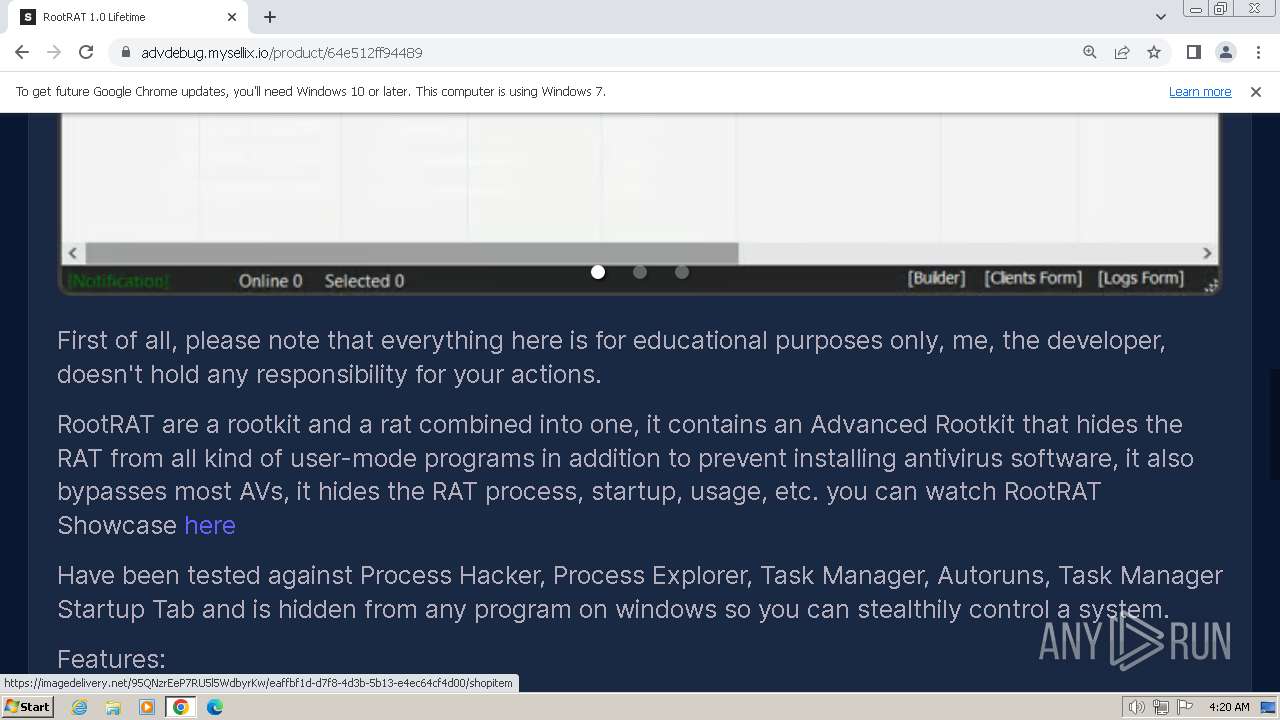1280x720 pixels.
Task: Click the 'Features:' heading text
Action: 111,659
